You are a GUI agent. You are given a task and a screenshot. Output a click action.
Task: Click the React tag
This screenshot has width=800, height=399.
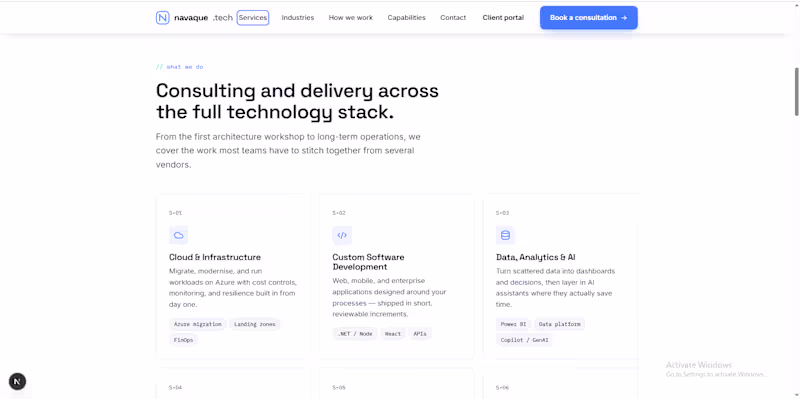(393, 334)
